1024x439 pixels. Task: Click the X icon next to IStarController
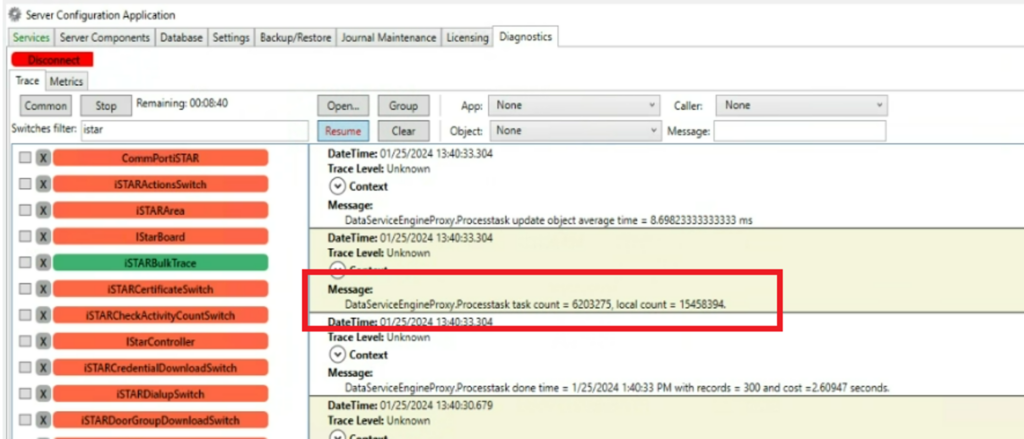(43, 341)
